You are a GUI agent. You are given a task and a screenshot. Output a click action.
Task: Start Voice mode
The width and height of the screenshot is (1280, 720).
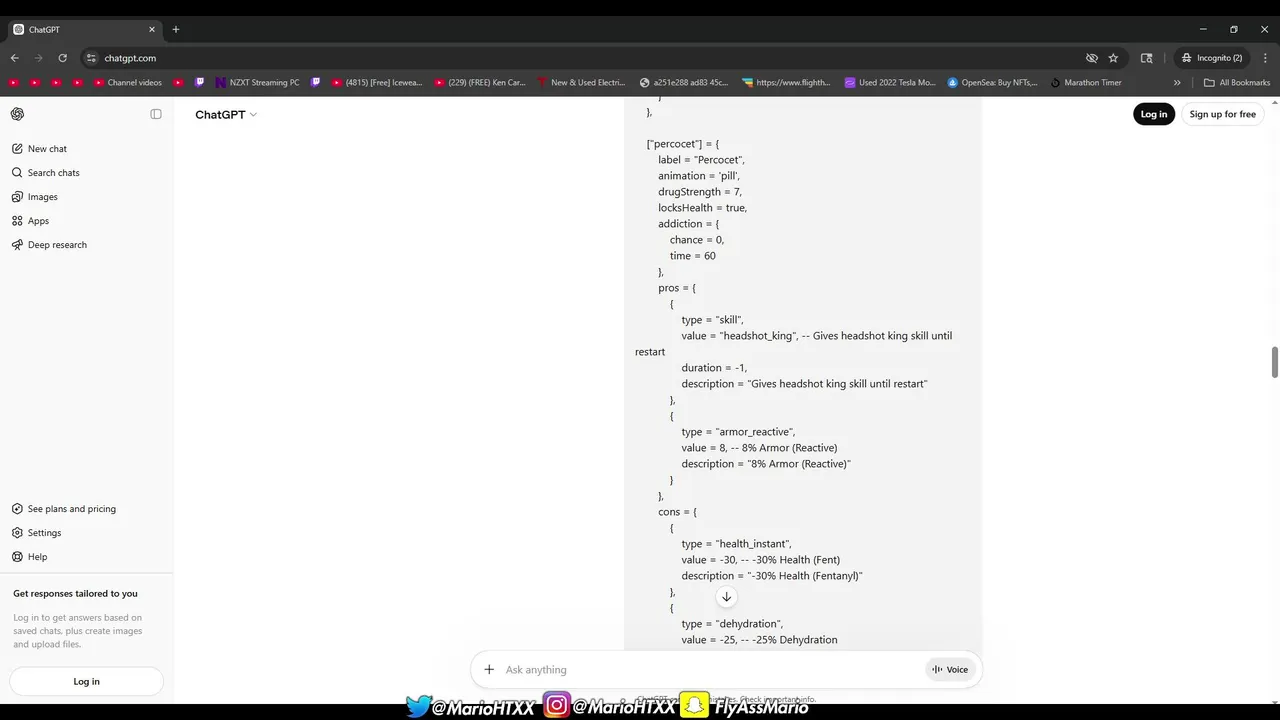point(950,670)
